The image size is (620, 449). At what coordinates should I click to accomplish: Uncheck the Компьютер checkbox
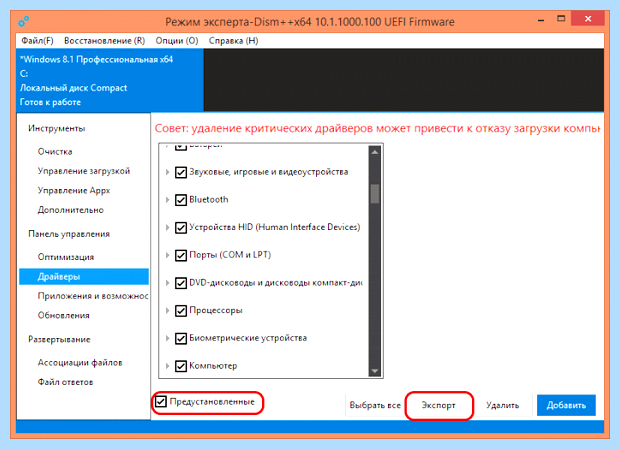point(181,366)
